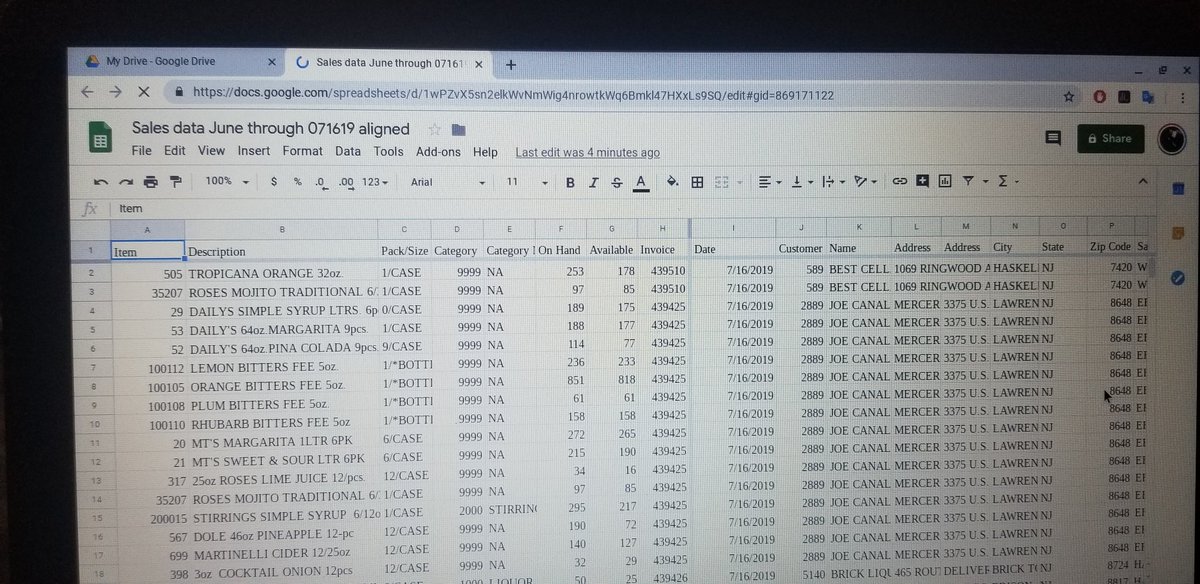Viewport: 1200px width, 584px height.
Task: Open the View menu
Action: click(x=211, y=152)
